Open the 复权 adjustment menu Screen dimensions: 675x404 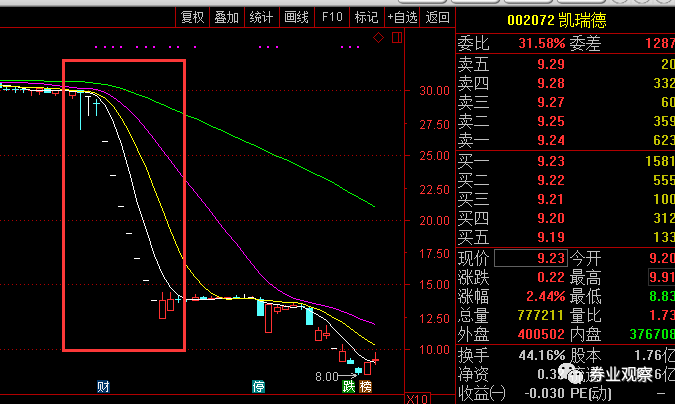(192, 17)
